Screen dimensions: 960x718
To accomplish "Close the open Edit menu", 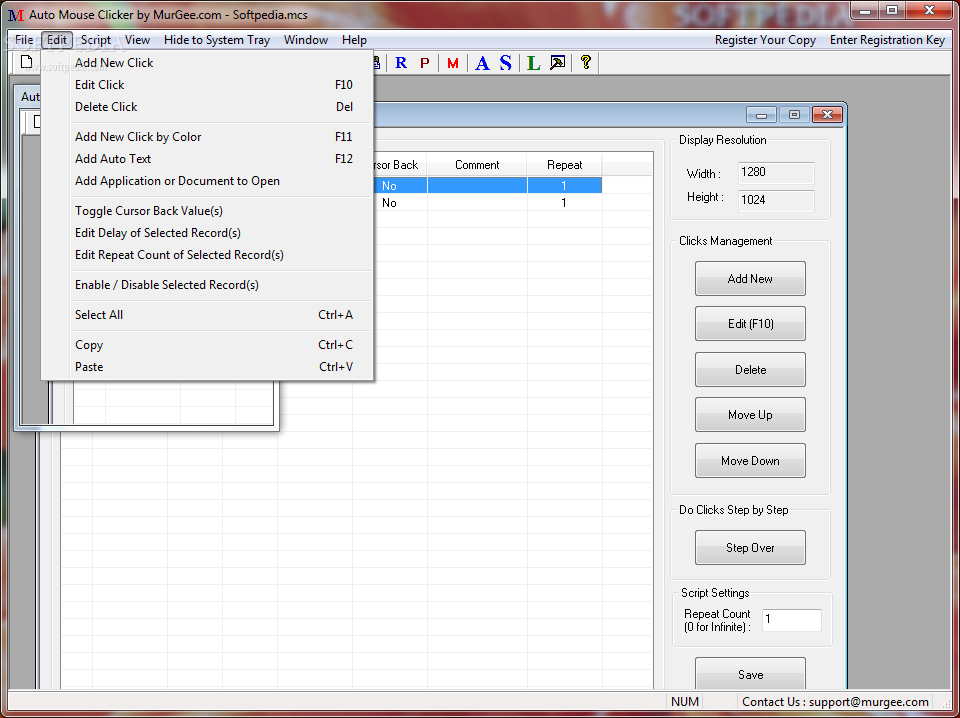I will pyautogui.click(x=57, y=40).
